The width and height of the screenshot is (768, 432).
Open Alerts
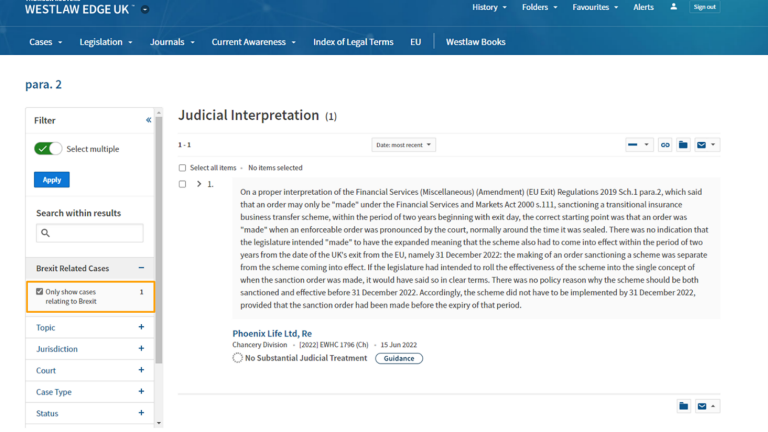tap(643, 7)
